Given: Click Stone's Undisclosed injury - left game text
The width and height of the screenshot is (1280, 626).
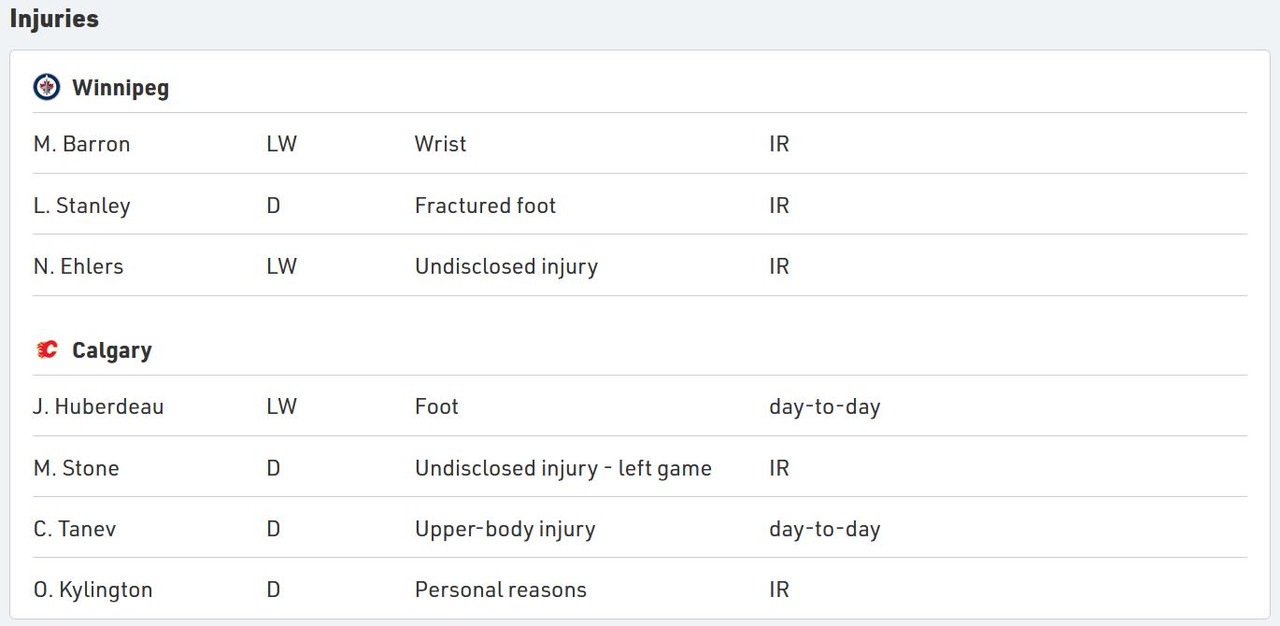Looking at the screenshot, I should coord(563,468).
